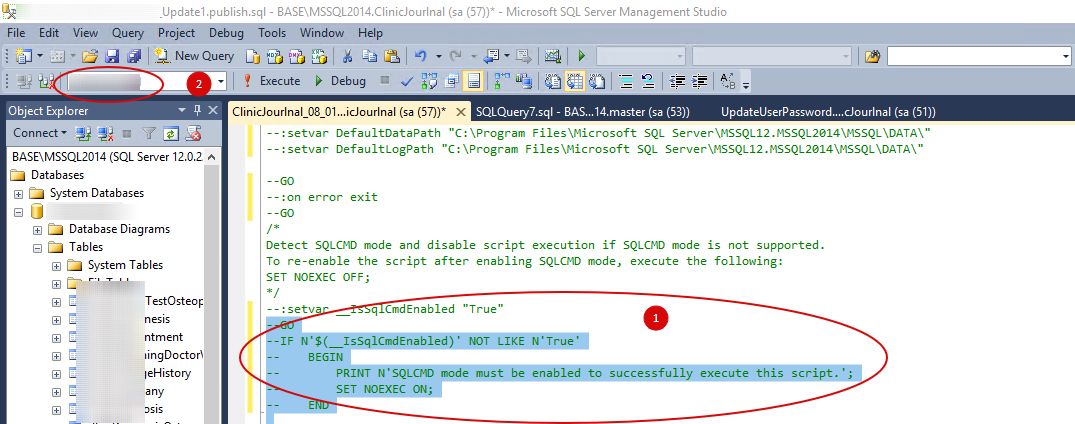Open the Tools menu
Screen dimensions: 1075x424
(x=272, y=33)
